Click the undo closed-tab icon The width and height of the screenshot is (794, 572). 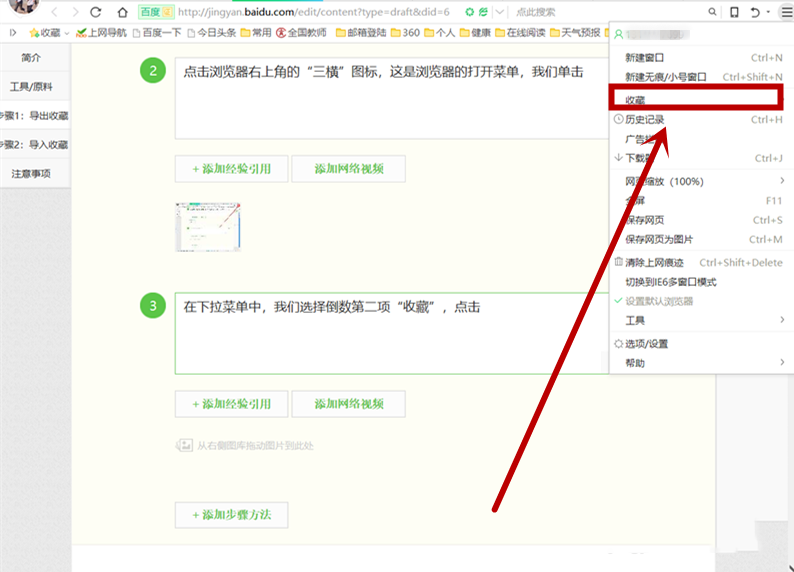point(755,12)
